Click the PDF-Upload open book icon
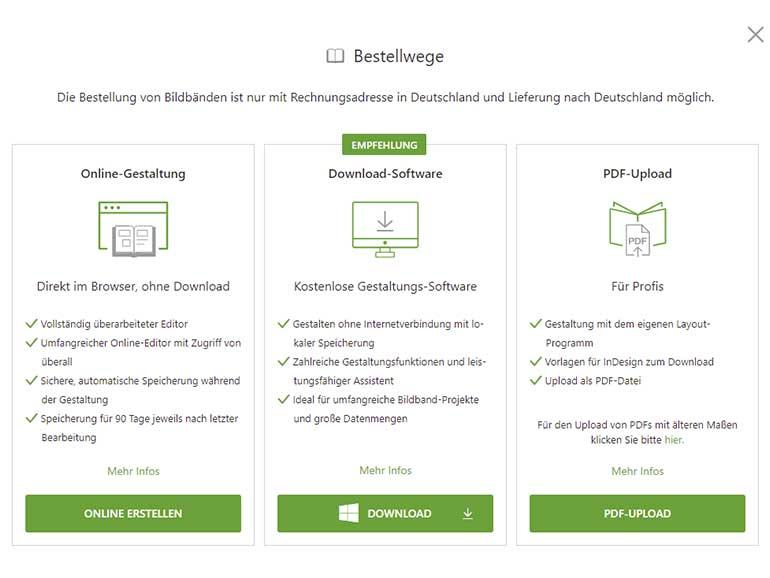Screen dimensions: 770x578 click(637, 229)
